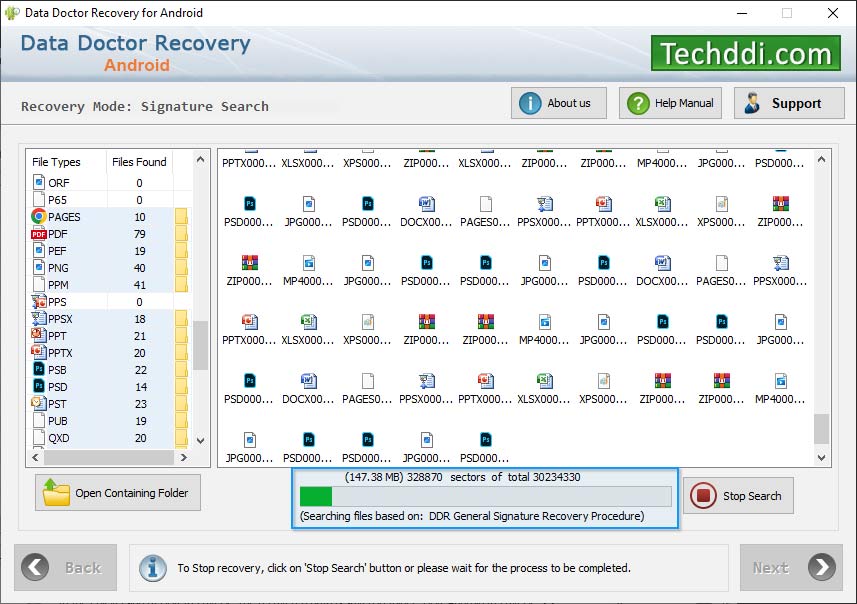Click the PSD Photoshop icon in file types list
The height and width of the screenshot is (604, 857).
[39, 386]
